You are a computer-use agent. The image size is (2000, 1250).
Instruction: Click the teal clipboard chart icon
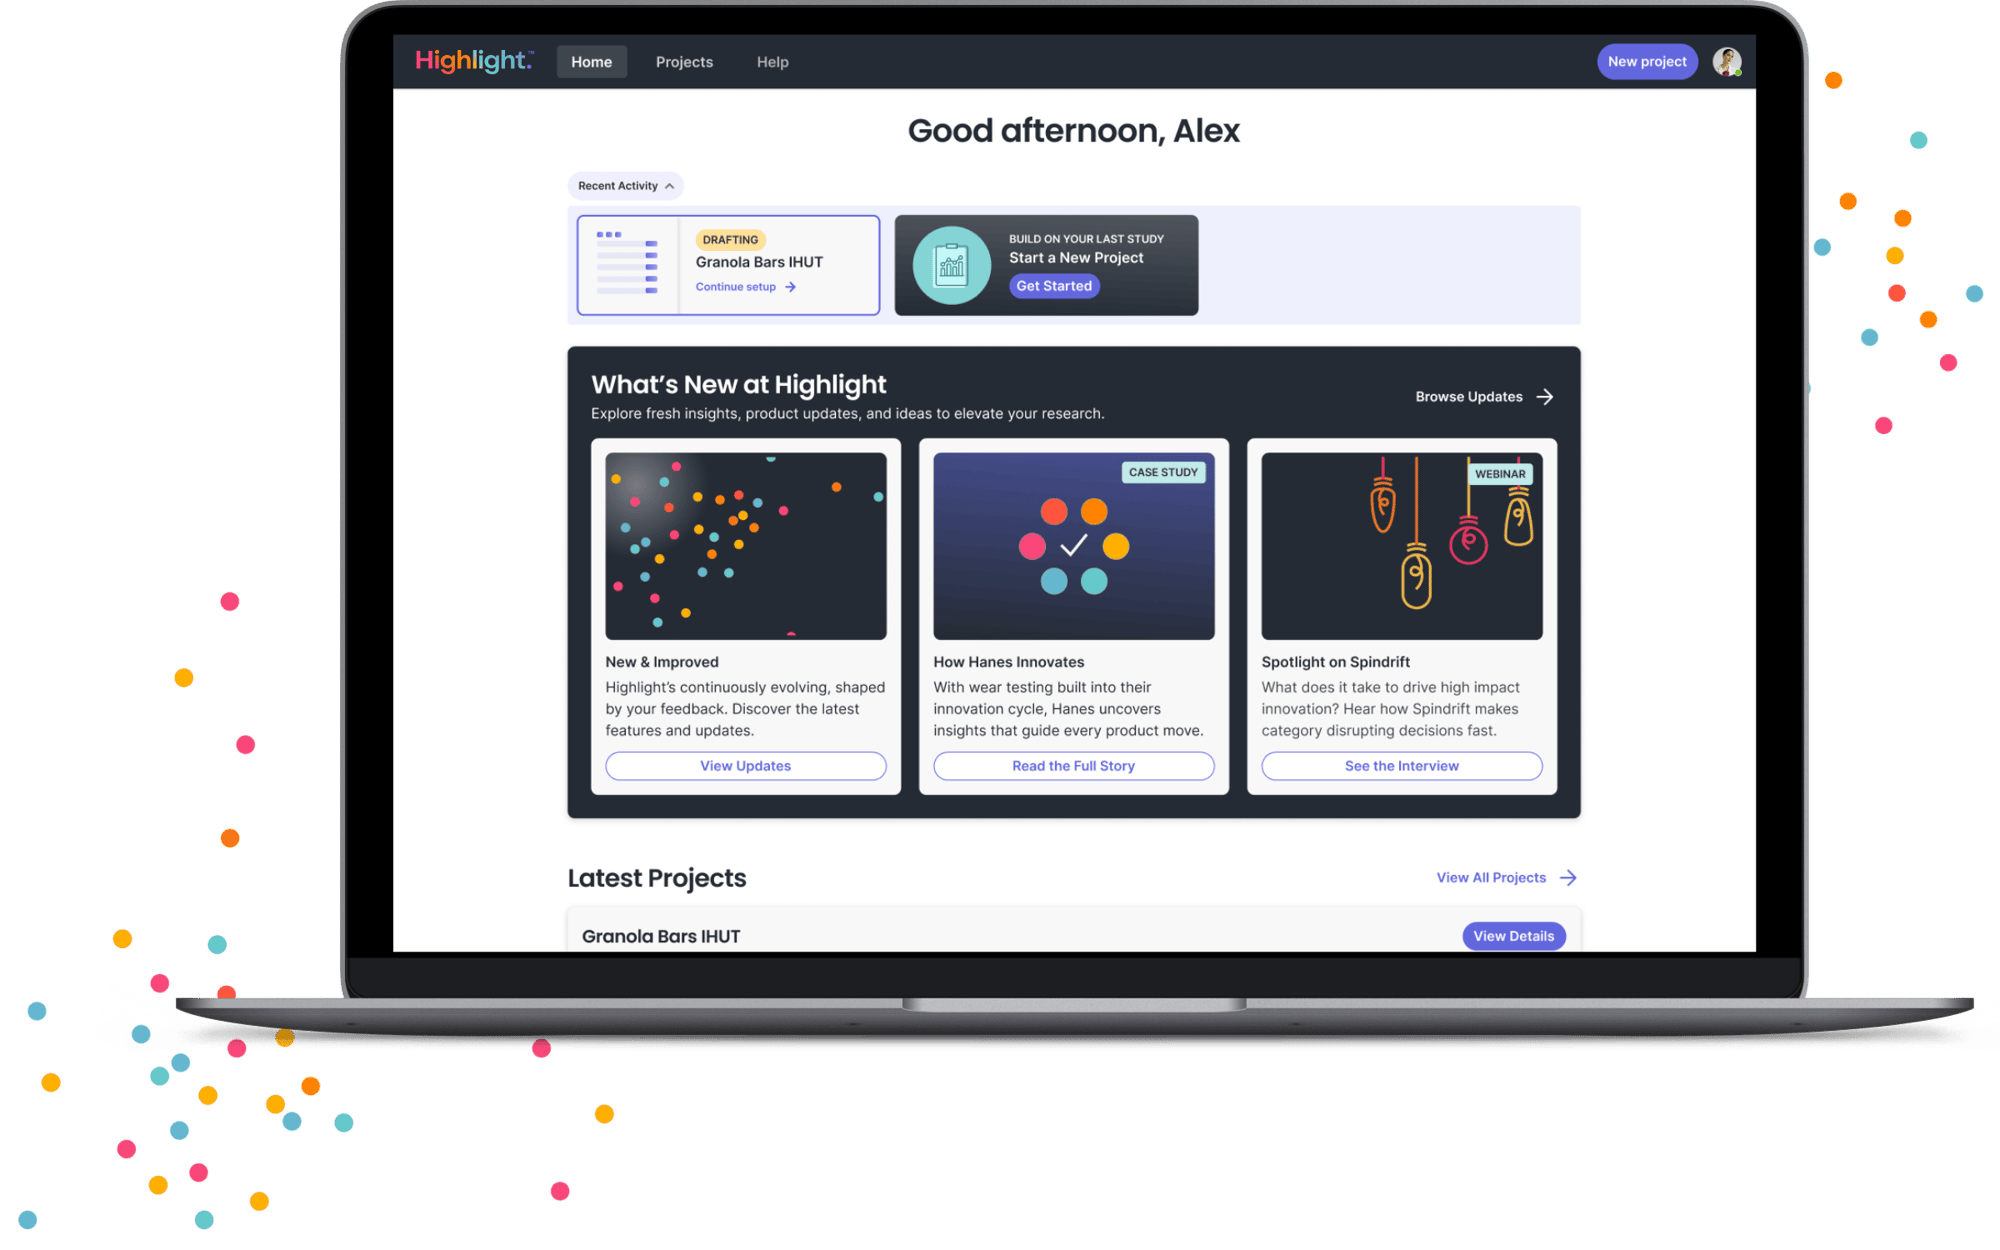tap(951, 266)
